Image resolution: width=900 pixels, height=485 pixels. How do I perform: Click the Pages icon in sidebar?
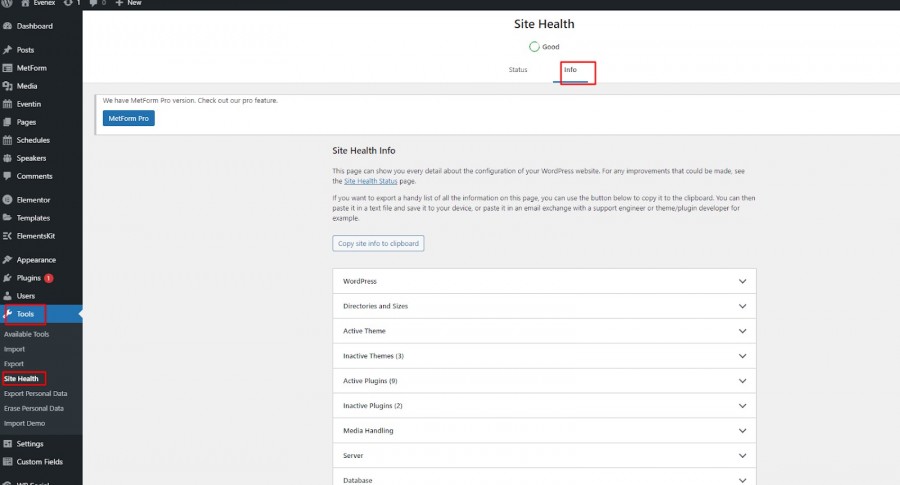7,122
